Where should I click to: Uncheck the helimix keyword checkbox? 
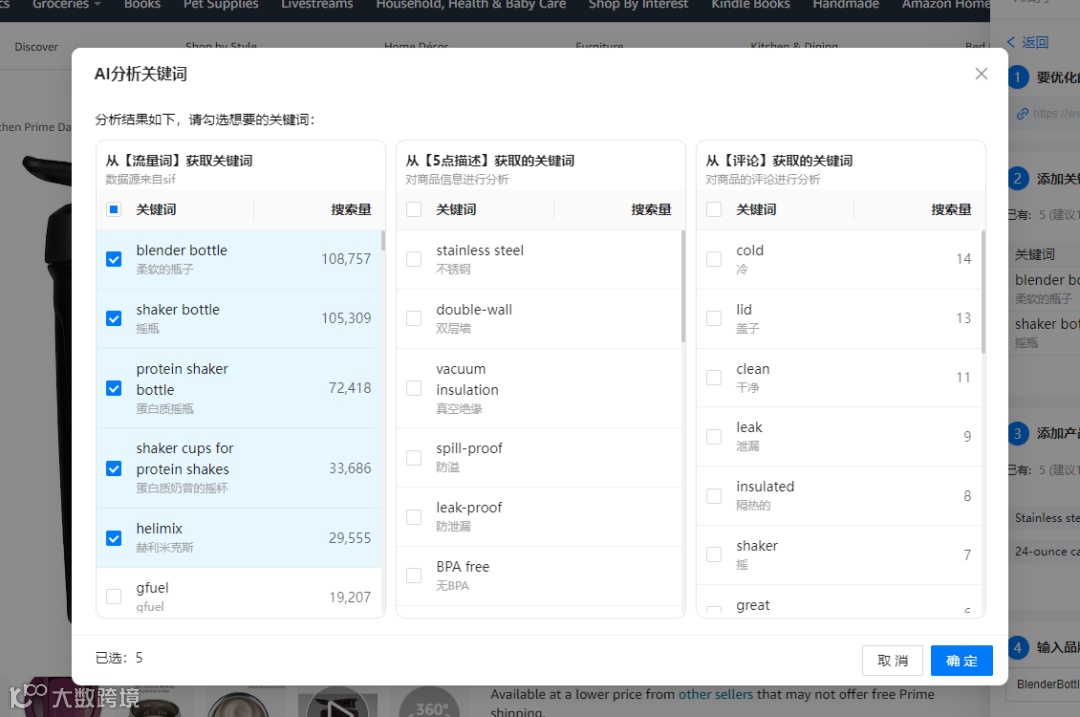pos(113,537)
